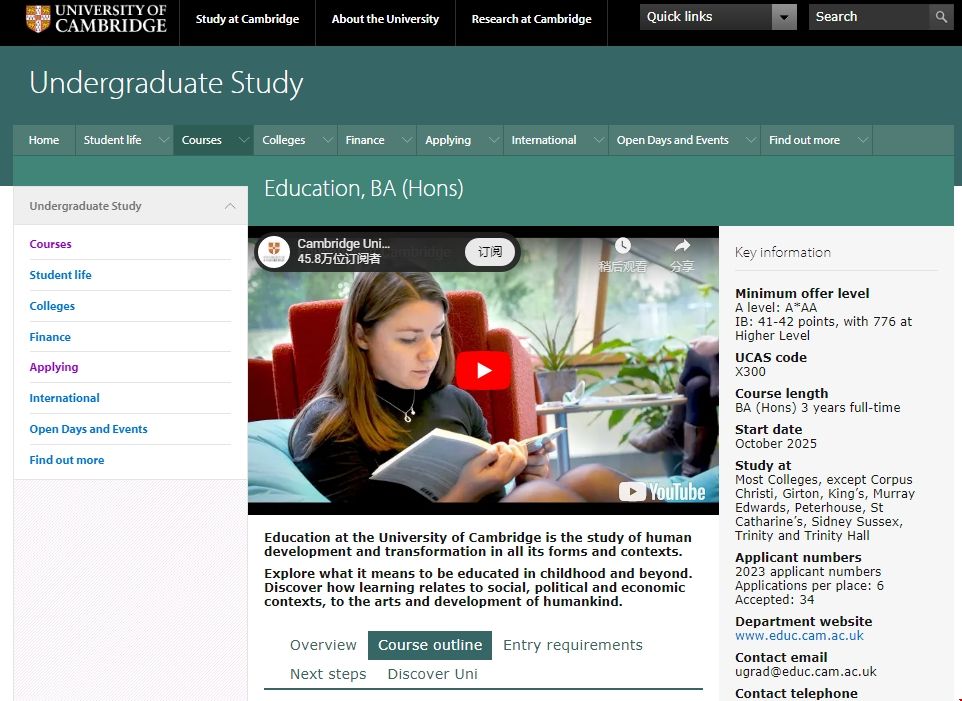Open Student life in the sidebar

pos(60,275)
